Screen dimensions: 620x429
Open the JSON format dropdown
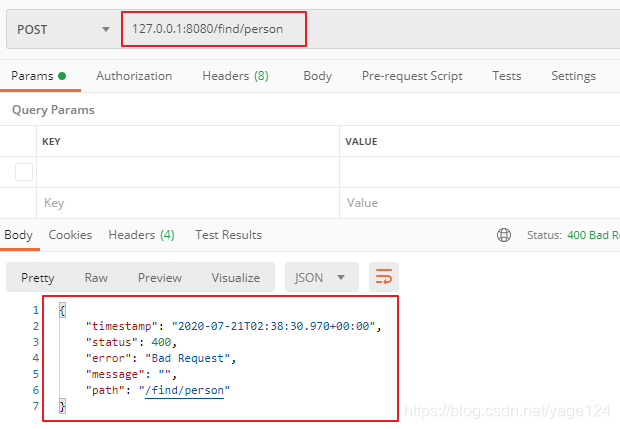(321, 277)
